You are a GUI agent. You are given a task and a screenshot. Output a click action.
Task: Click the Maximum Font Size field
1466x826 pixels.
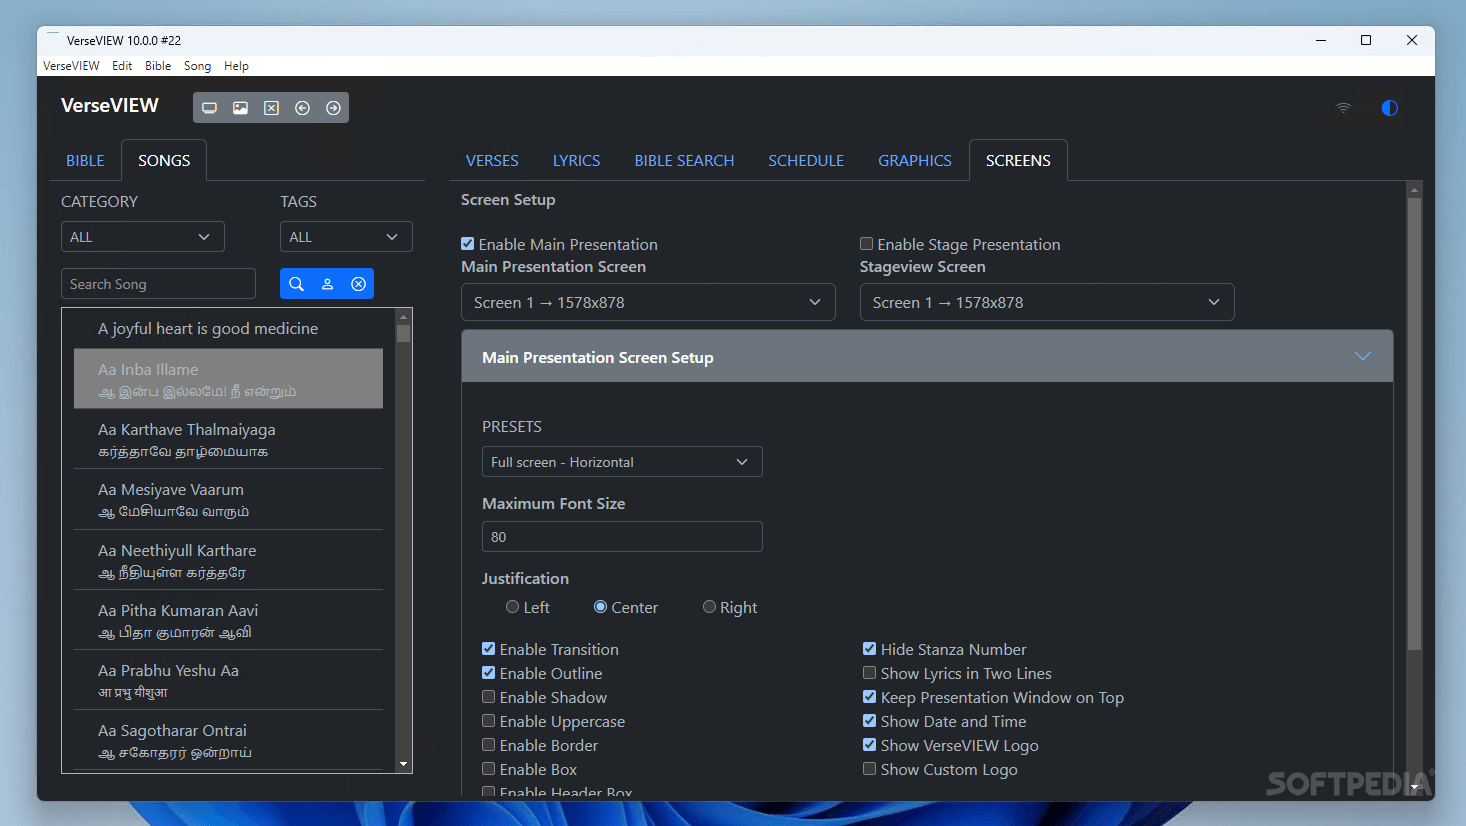pos(622,537)
